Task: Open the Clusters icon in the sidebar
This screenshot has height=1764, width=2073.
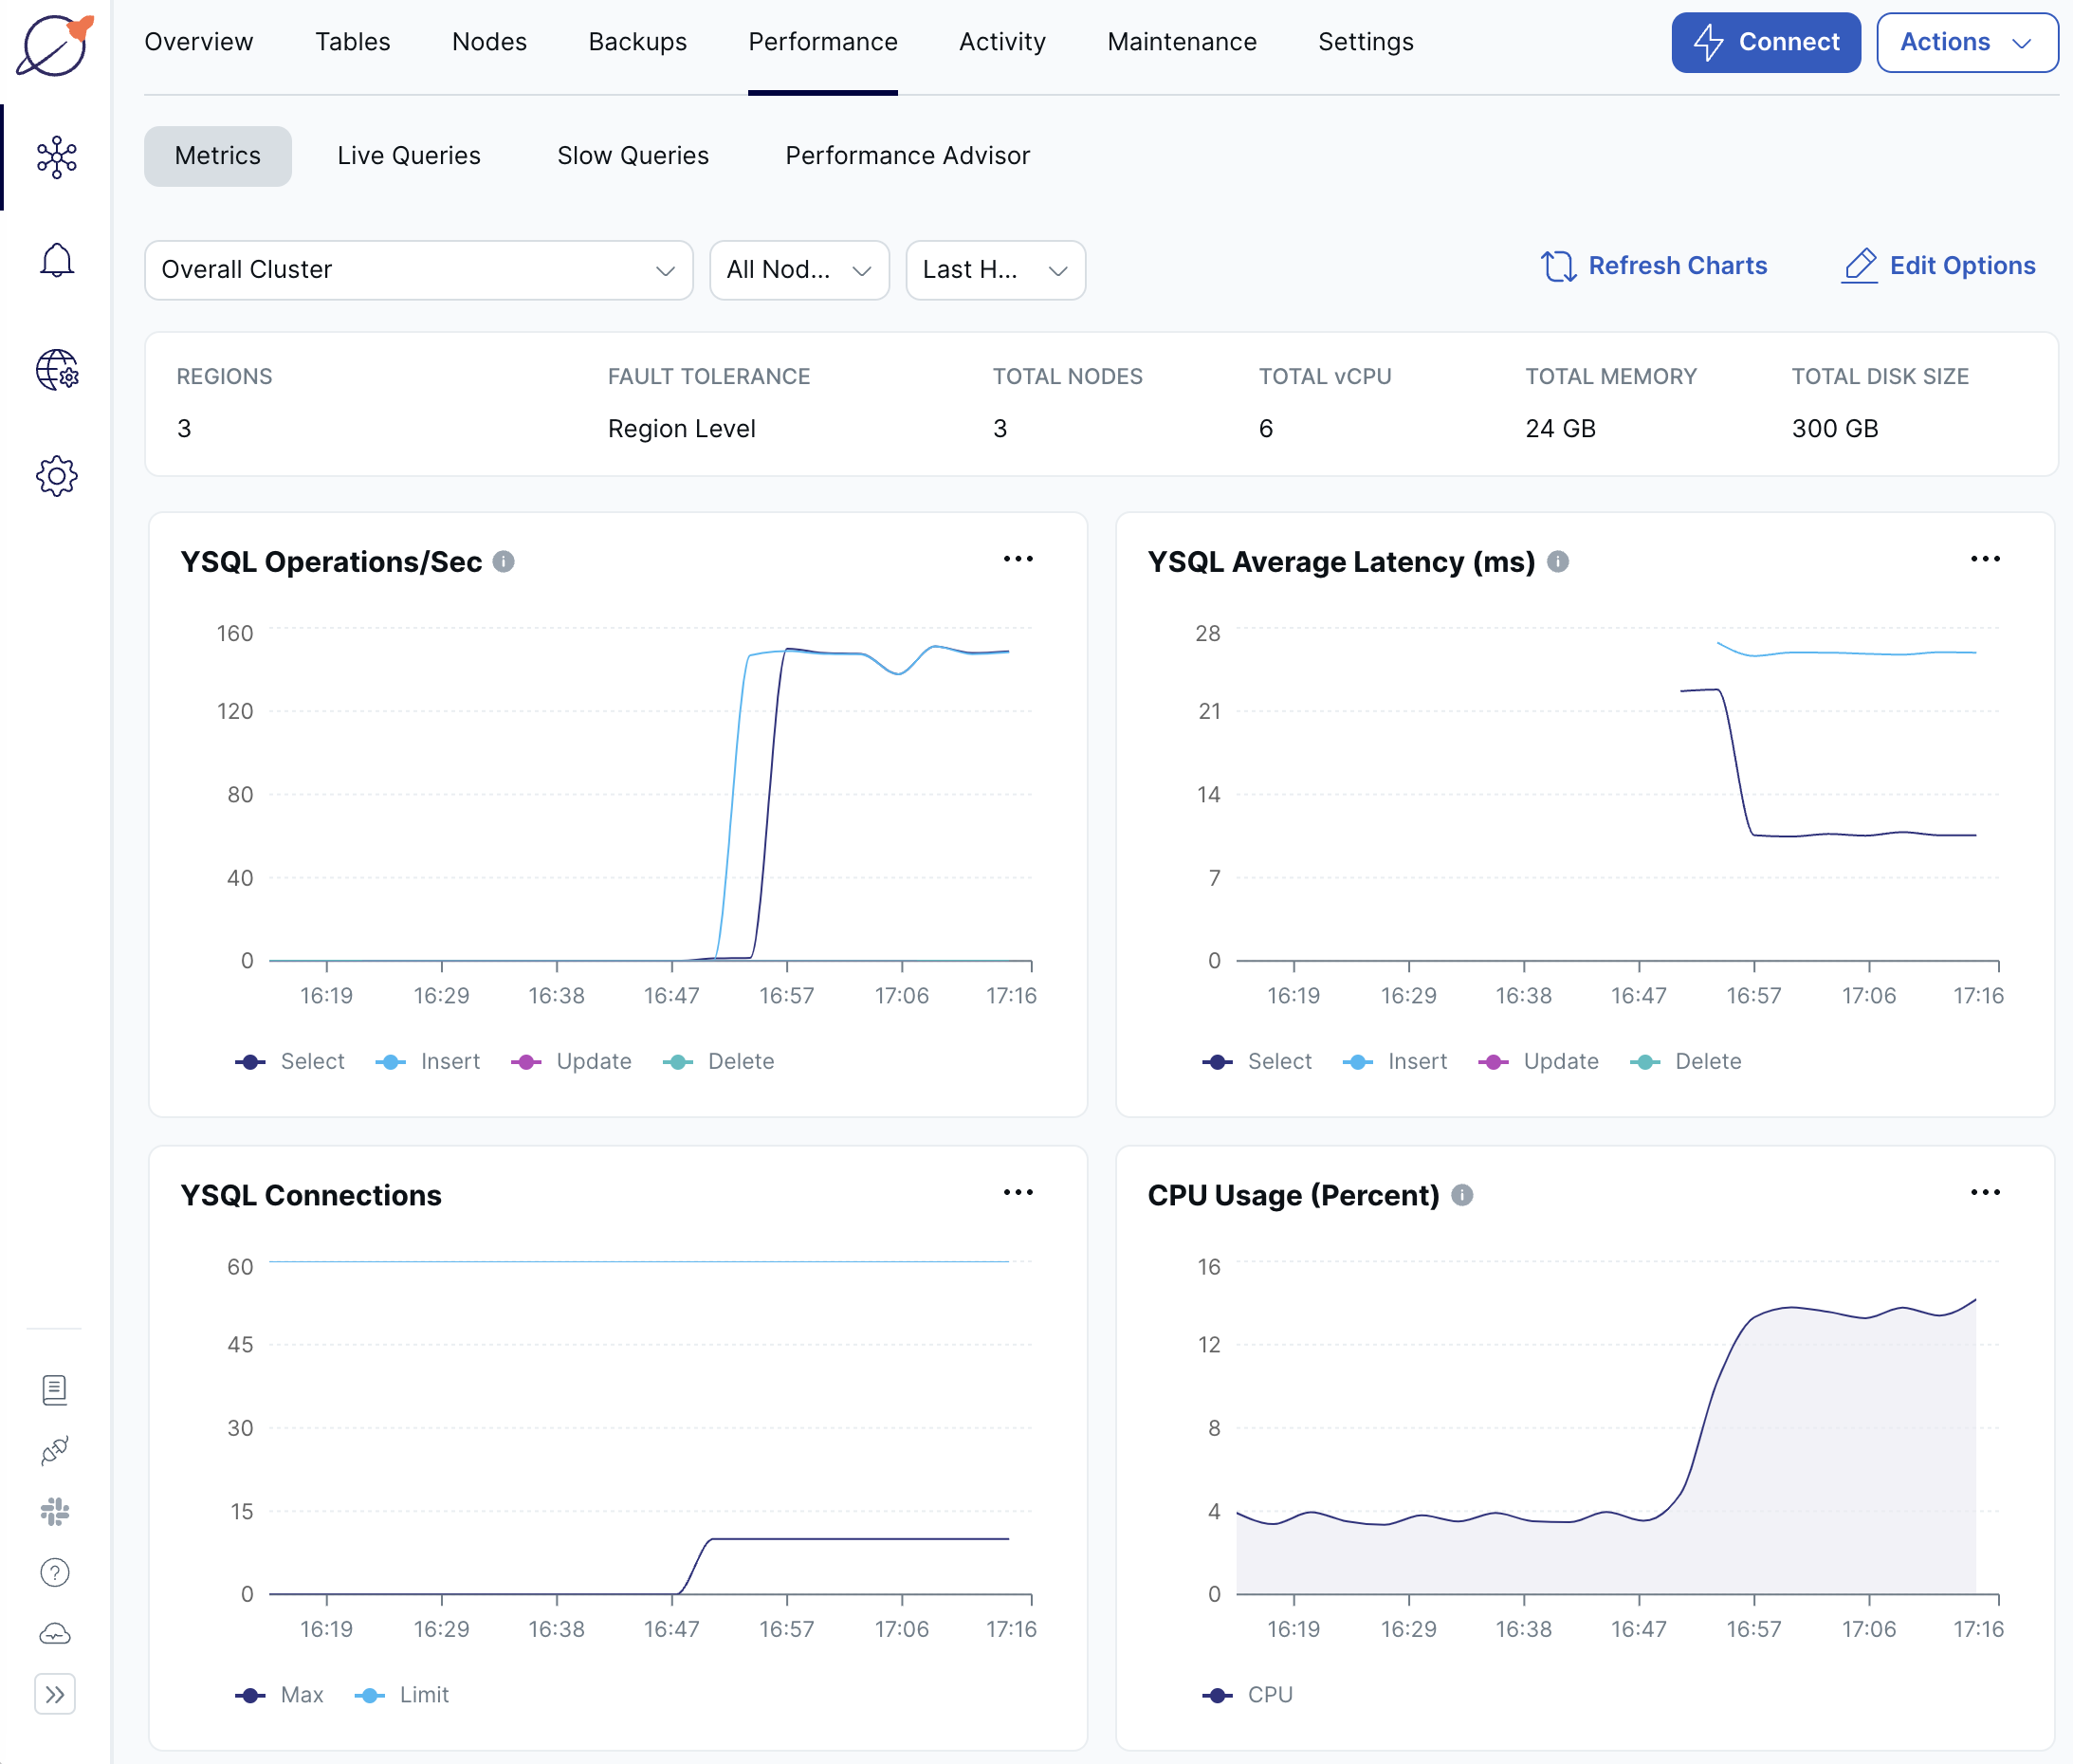Action: pos(56,157)
